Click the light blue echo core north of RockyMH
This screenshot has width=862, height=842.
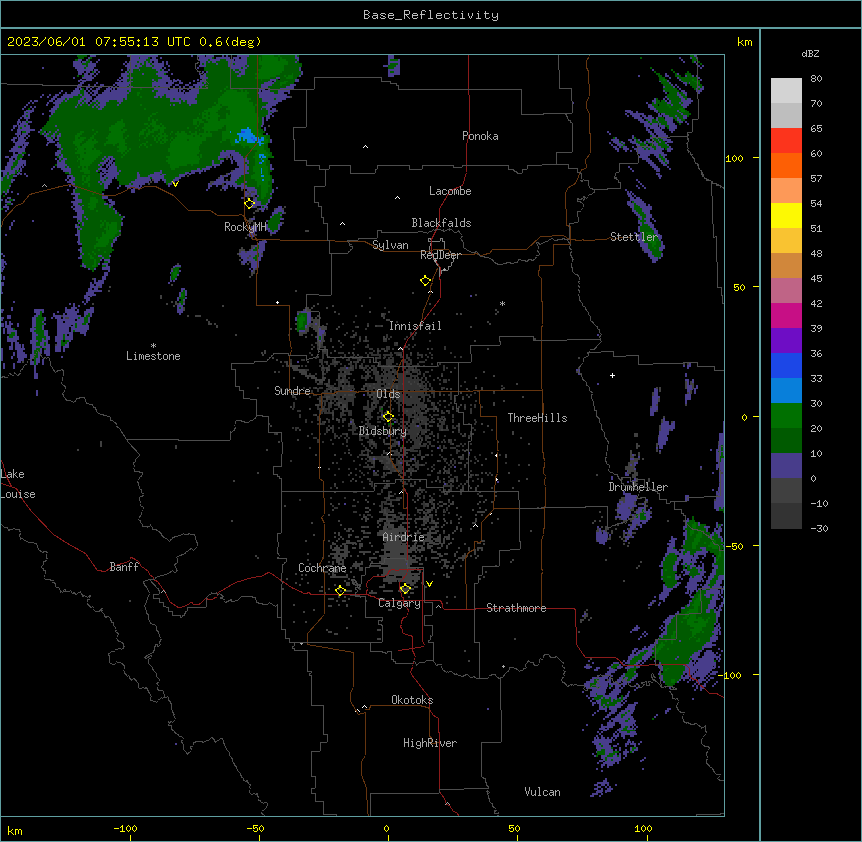point(249,136)
